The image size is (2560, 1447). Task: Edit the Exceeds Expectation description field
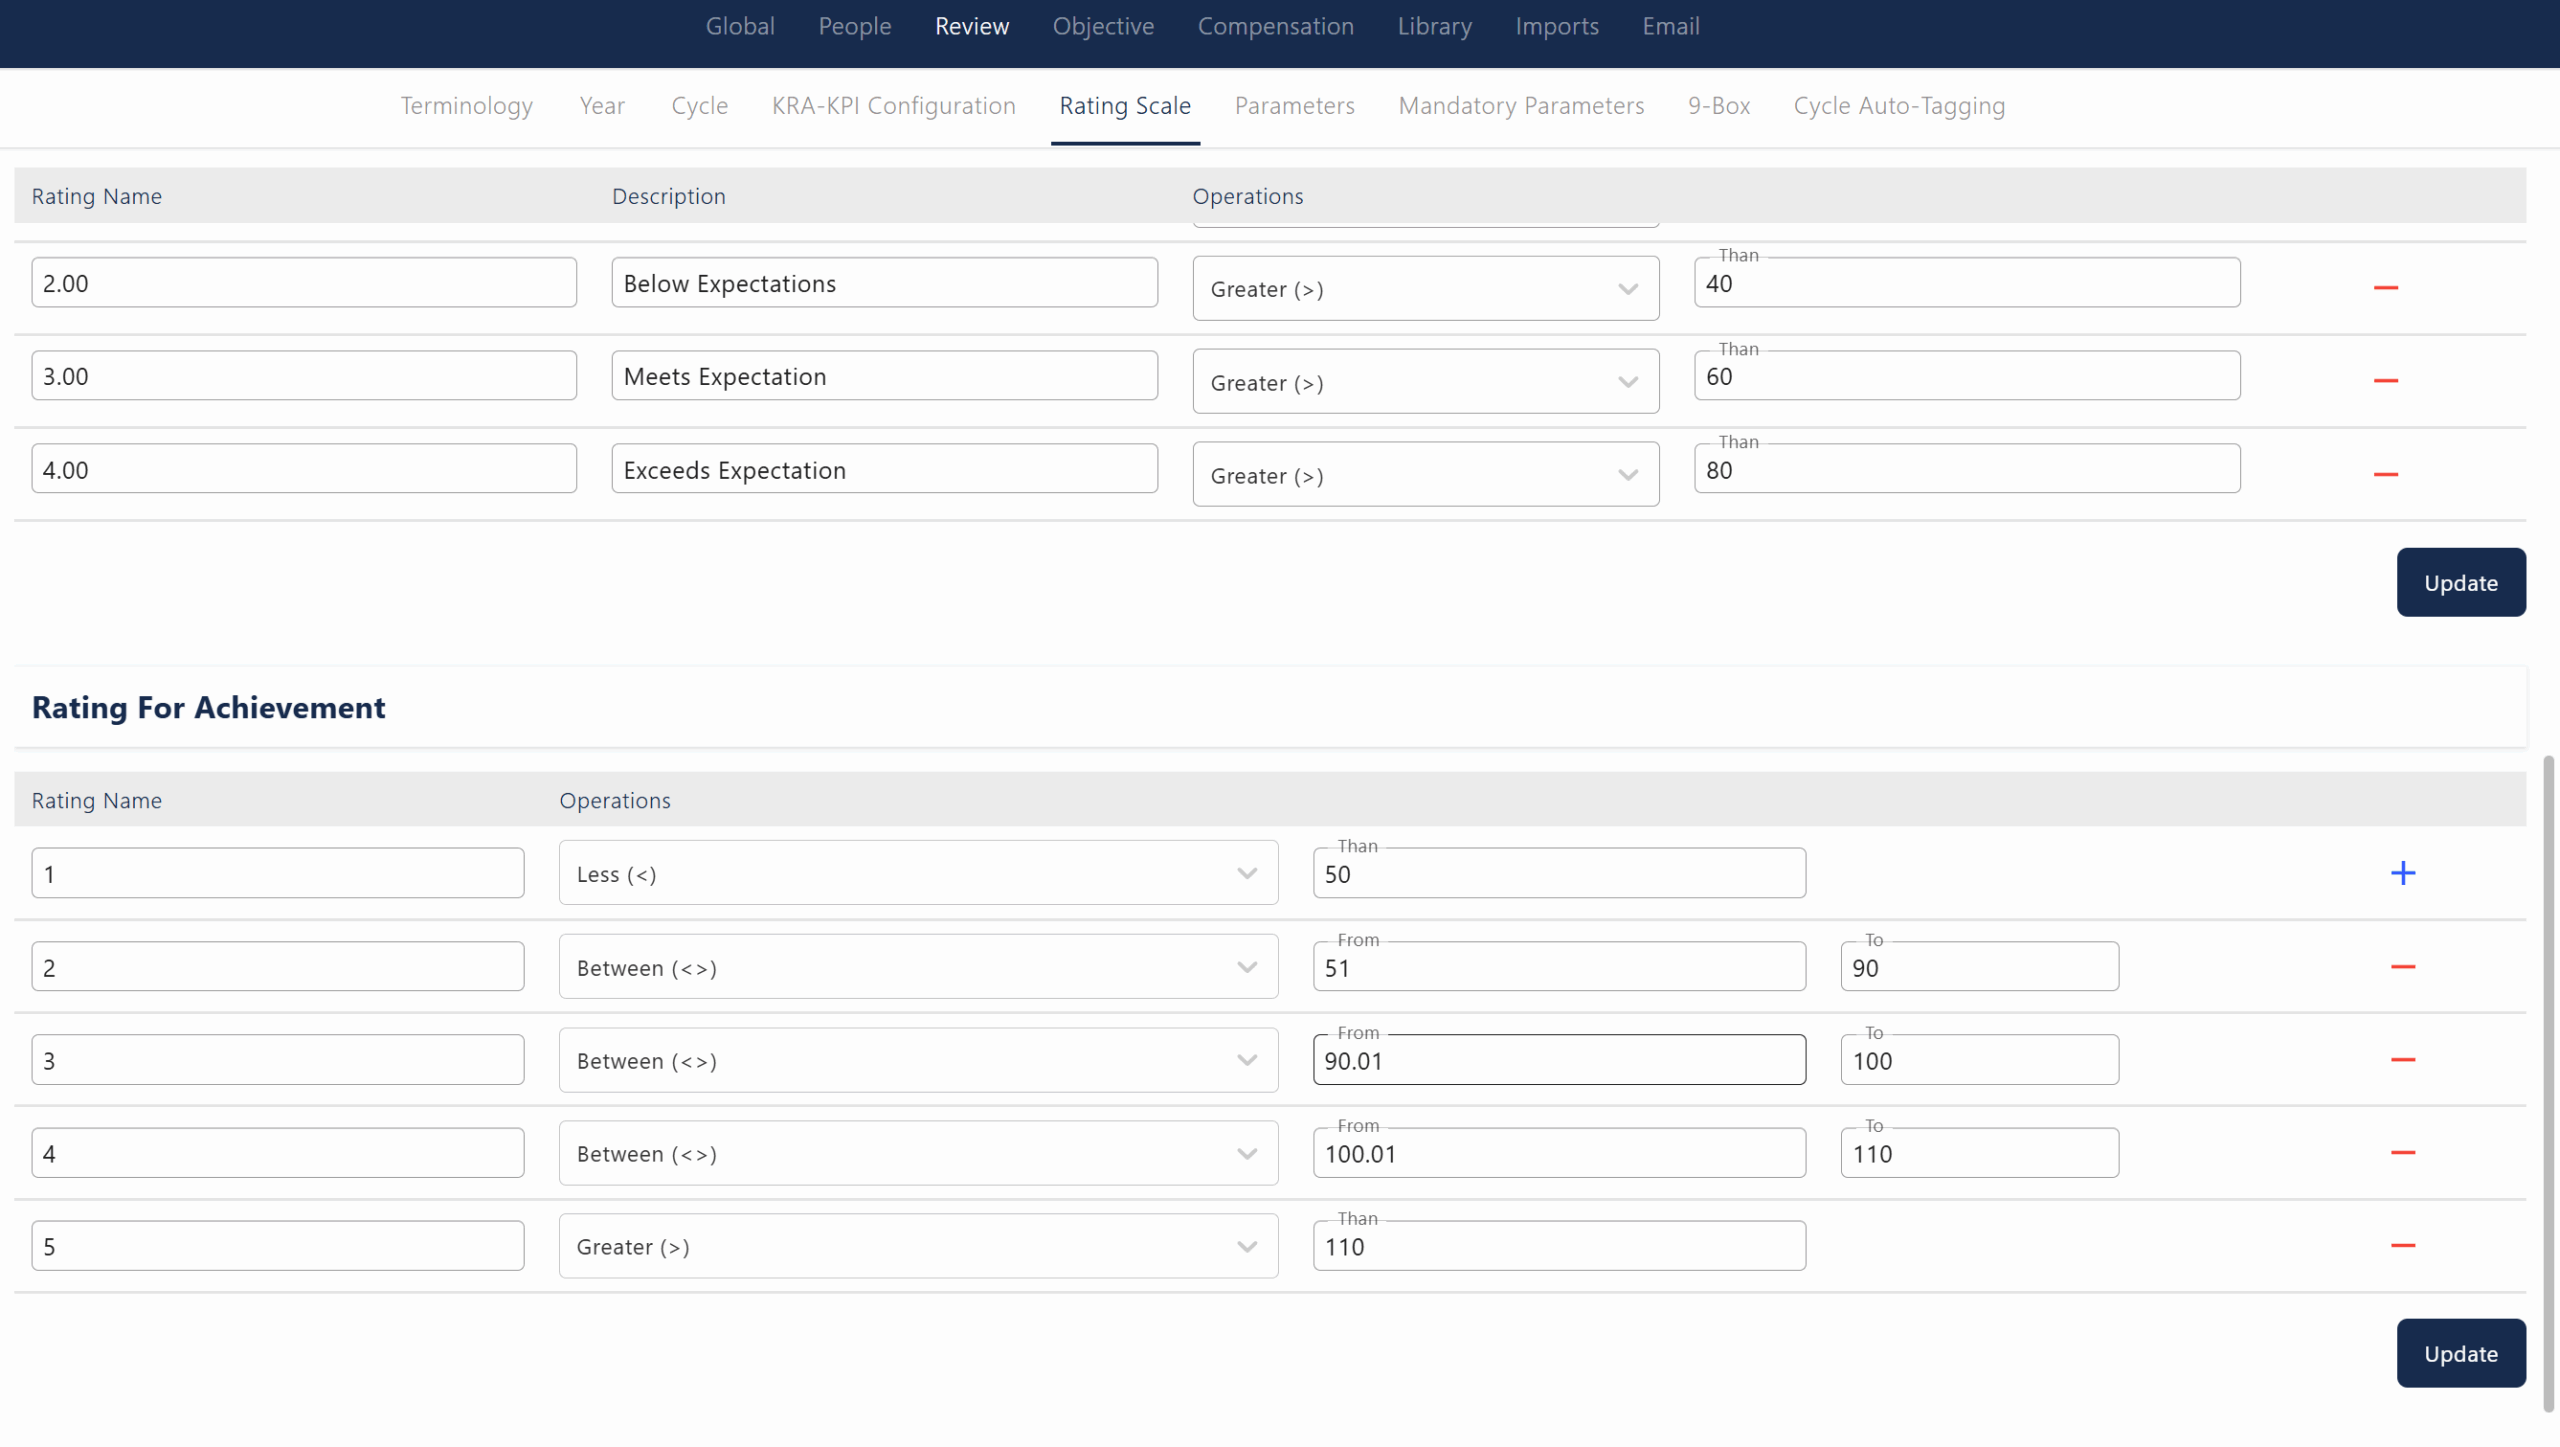point(885,469)
